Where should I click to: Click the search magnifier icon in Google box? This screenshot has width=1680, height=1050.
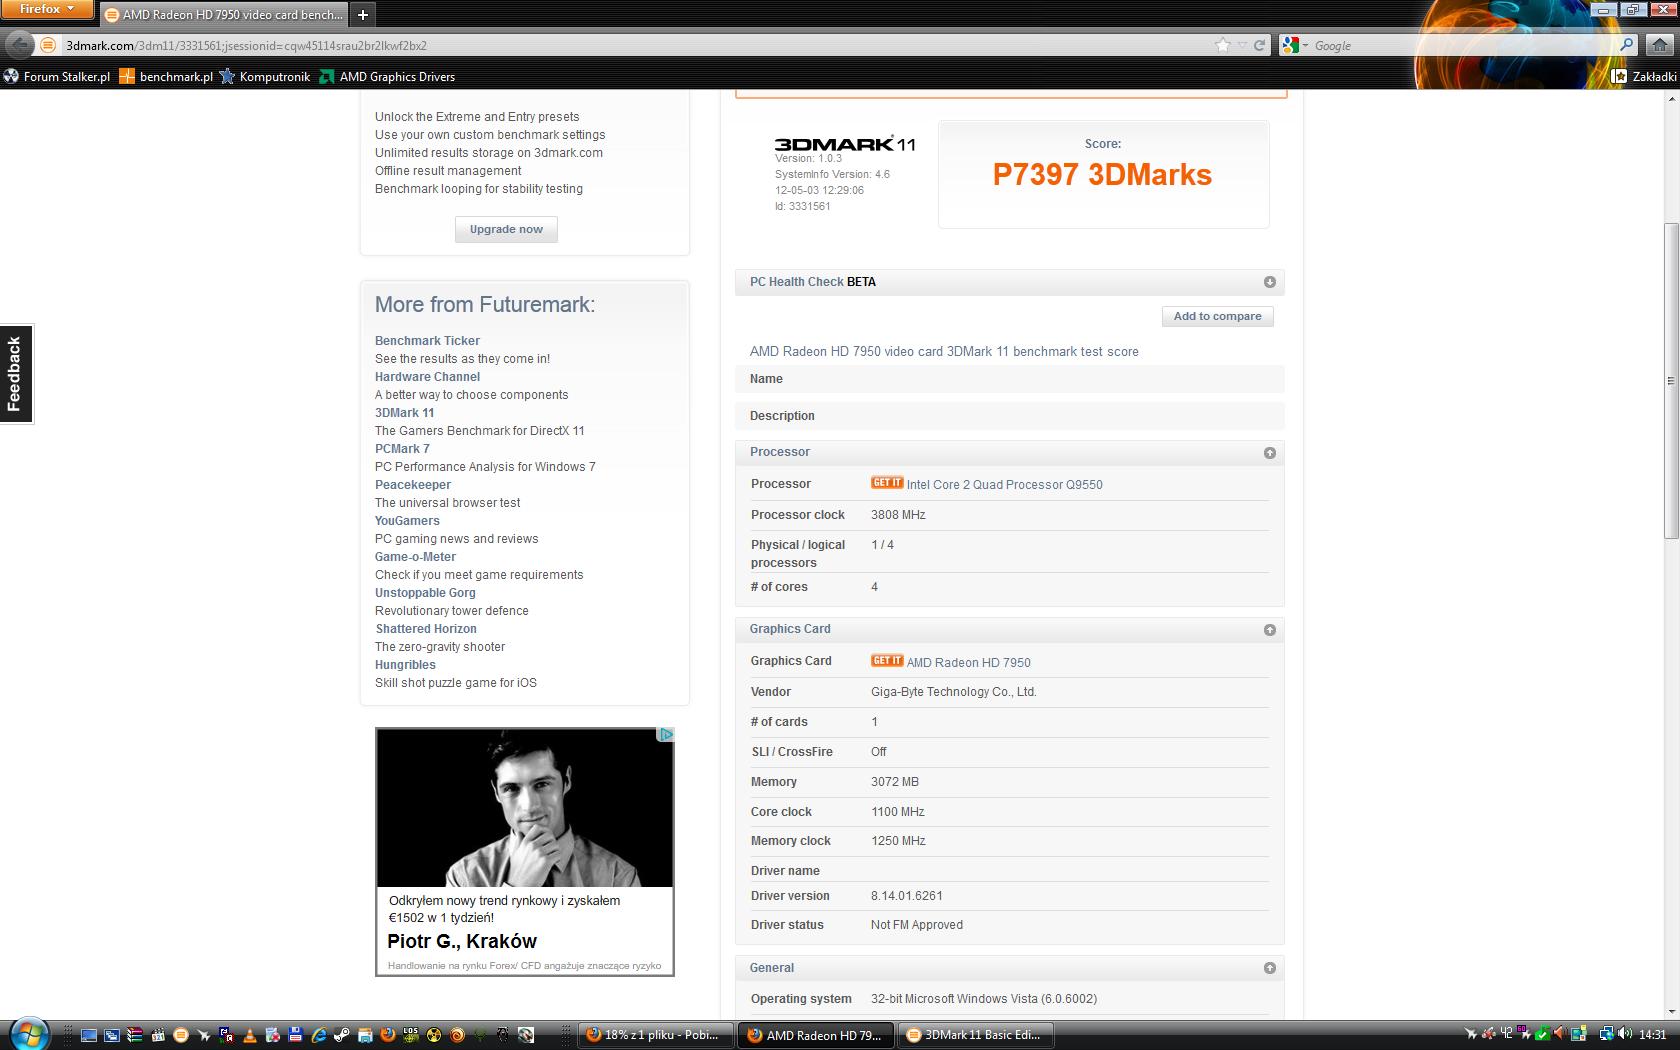pos(1626,45)
